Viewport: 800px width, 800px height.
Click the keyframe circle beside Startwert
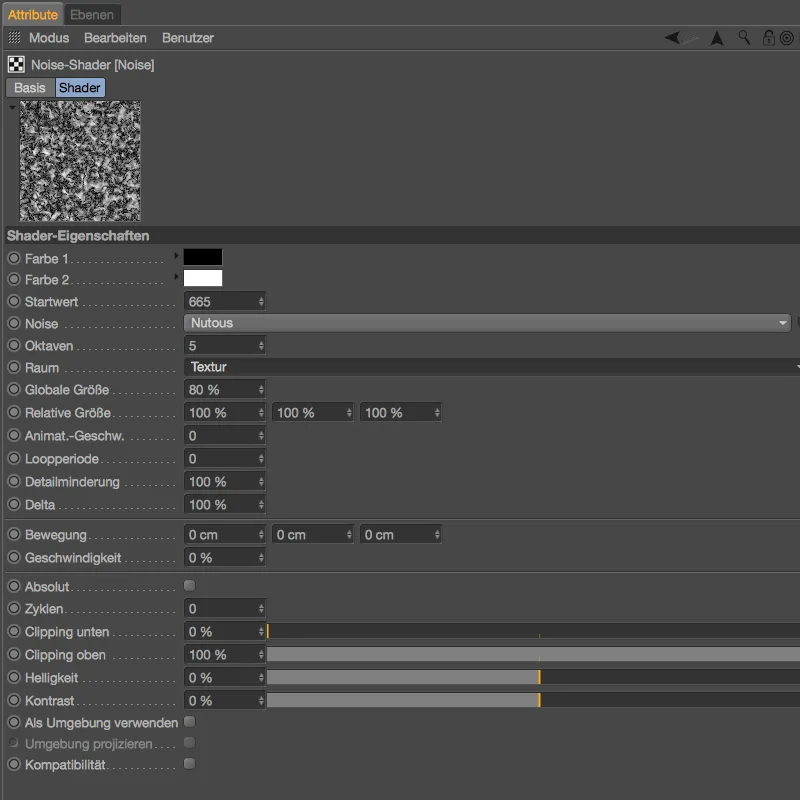pyautogui.click(x=14, y=301)
